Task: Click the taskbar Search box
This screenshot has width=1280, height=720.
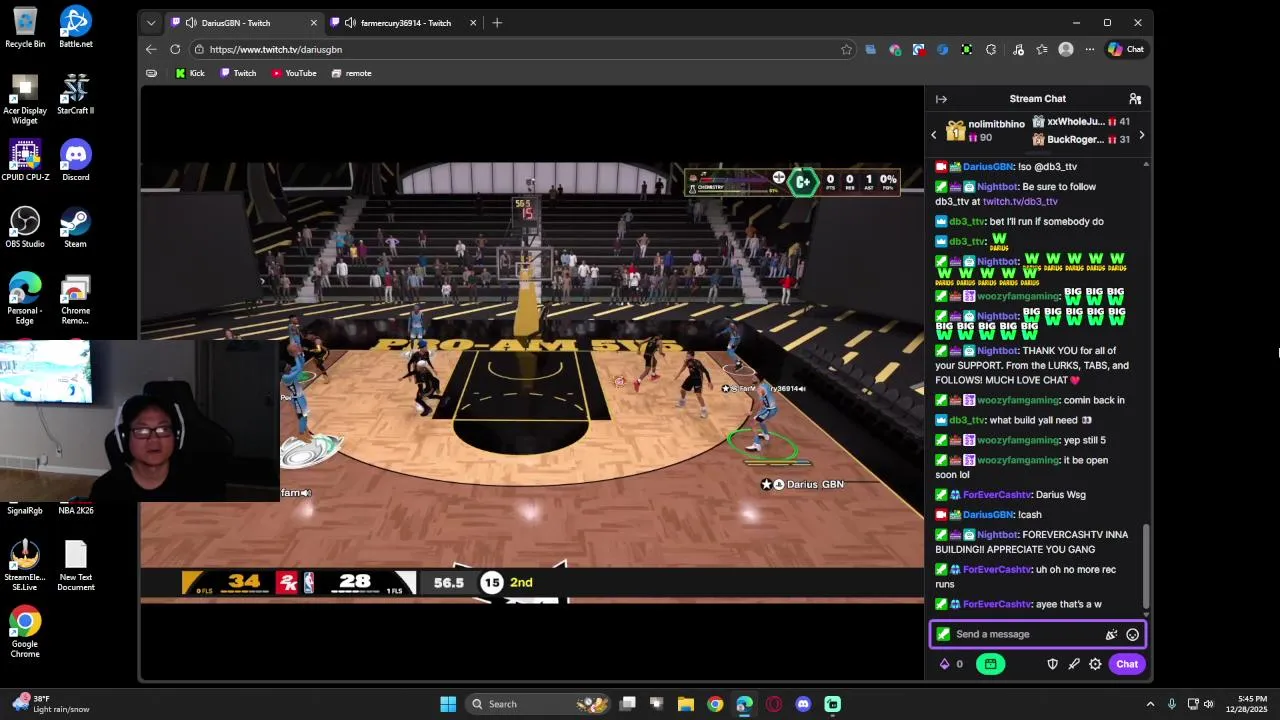Action: pos(540,704)
